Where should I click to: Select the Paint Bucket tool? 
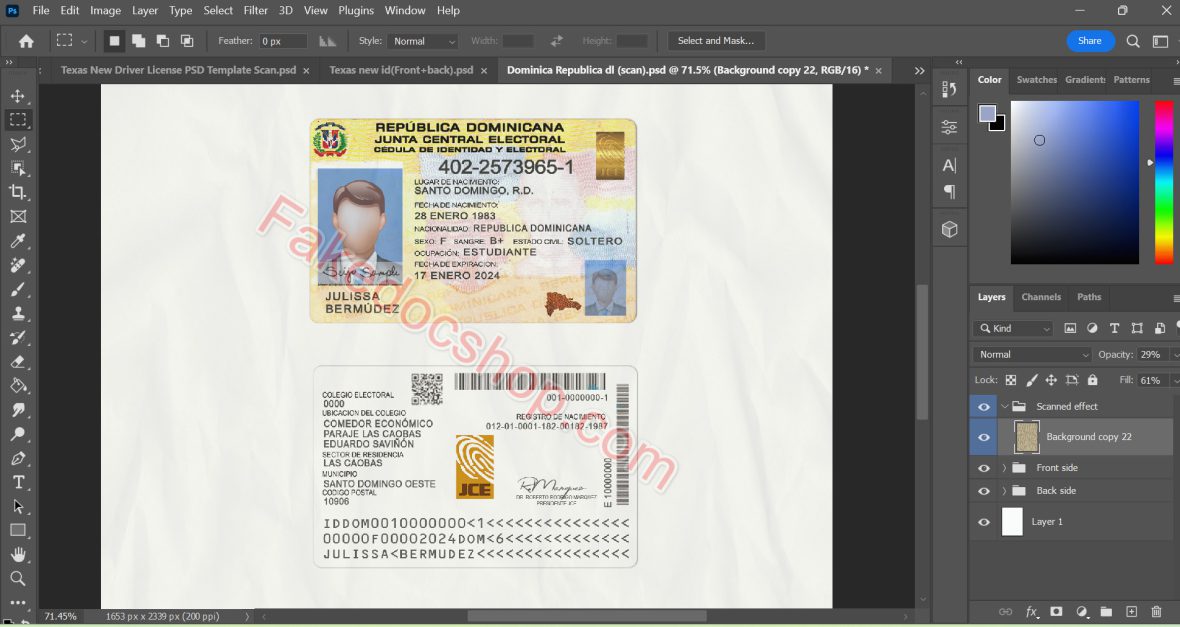pos(18,385)
